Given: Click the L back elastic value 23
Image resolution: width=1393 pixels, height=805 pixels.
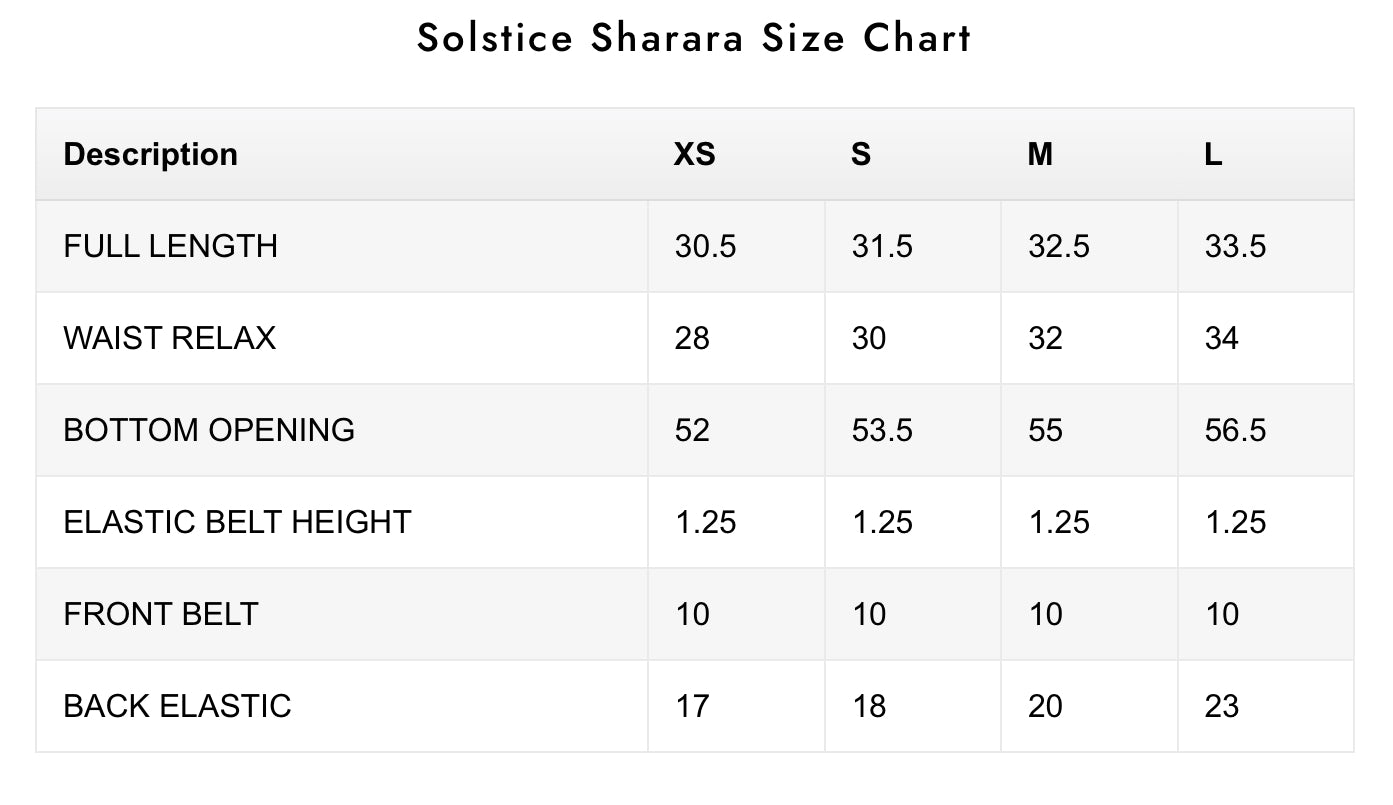Looking at the screenshot, I should click(1222, 706).
